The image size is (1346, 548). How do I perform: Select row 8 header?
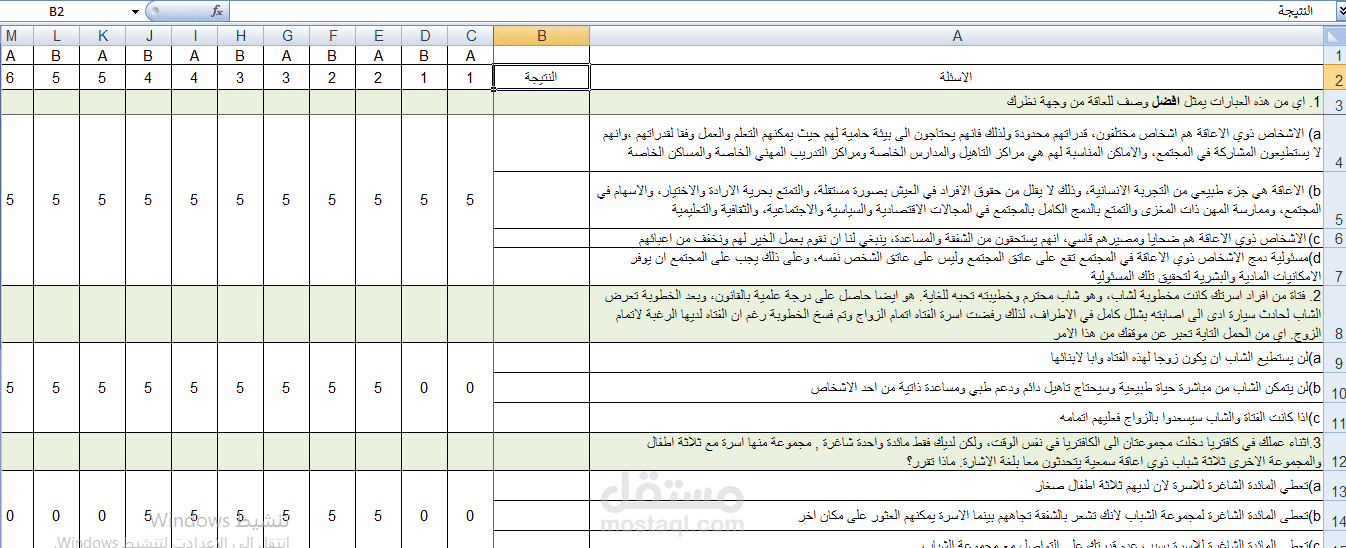pos(1336,314)
